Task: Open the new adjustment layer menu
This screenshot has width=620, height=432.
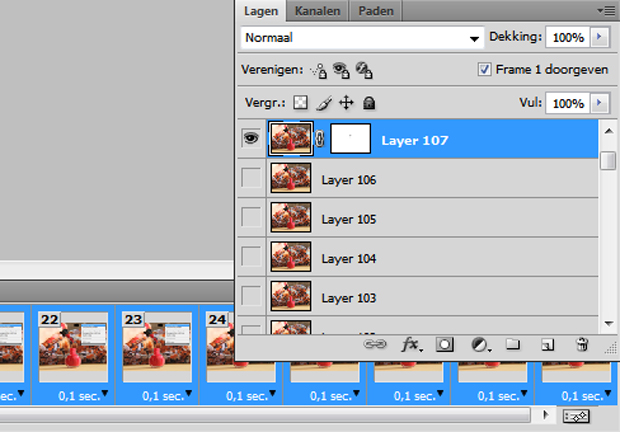Action: [x=480, y=345]
